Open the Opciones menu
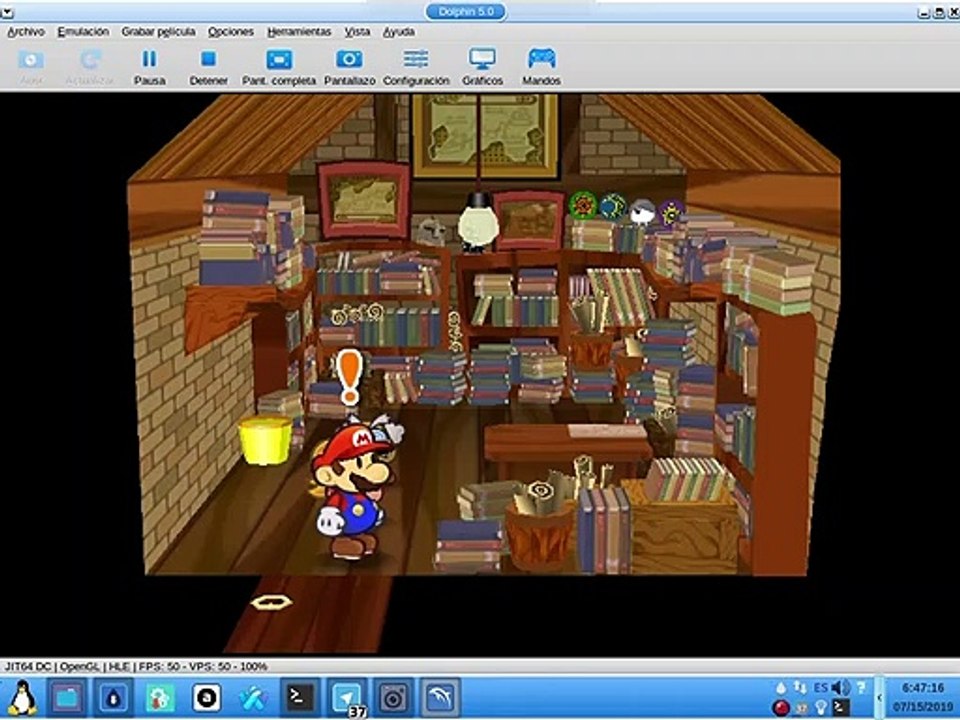 point(231,32)
